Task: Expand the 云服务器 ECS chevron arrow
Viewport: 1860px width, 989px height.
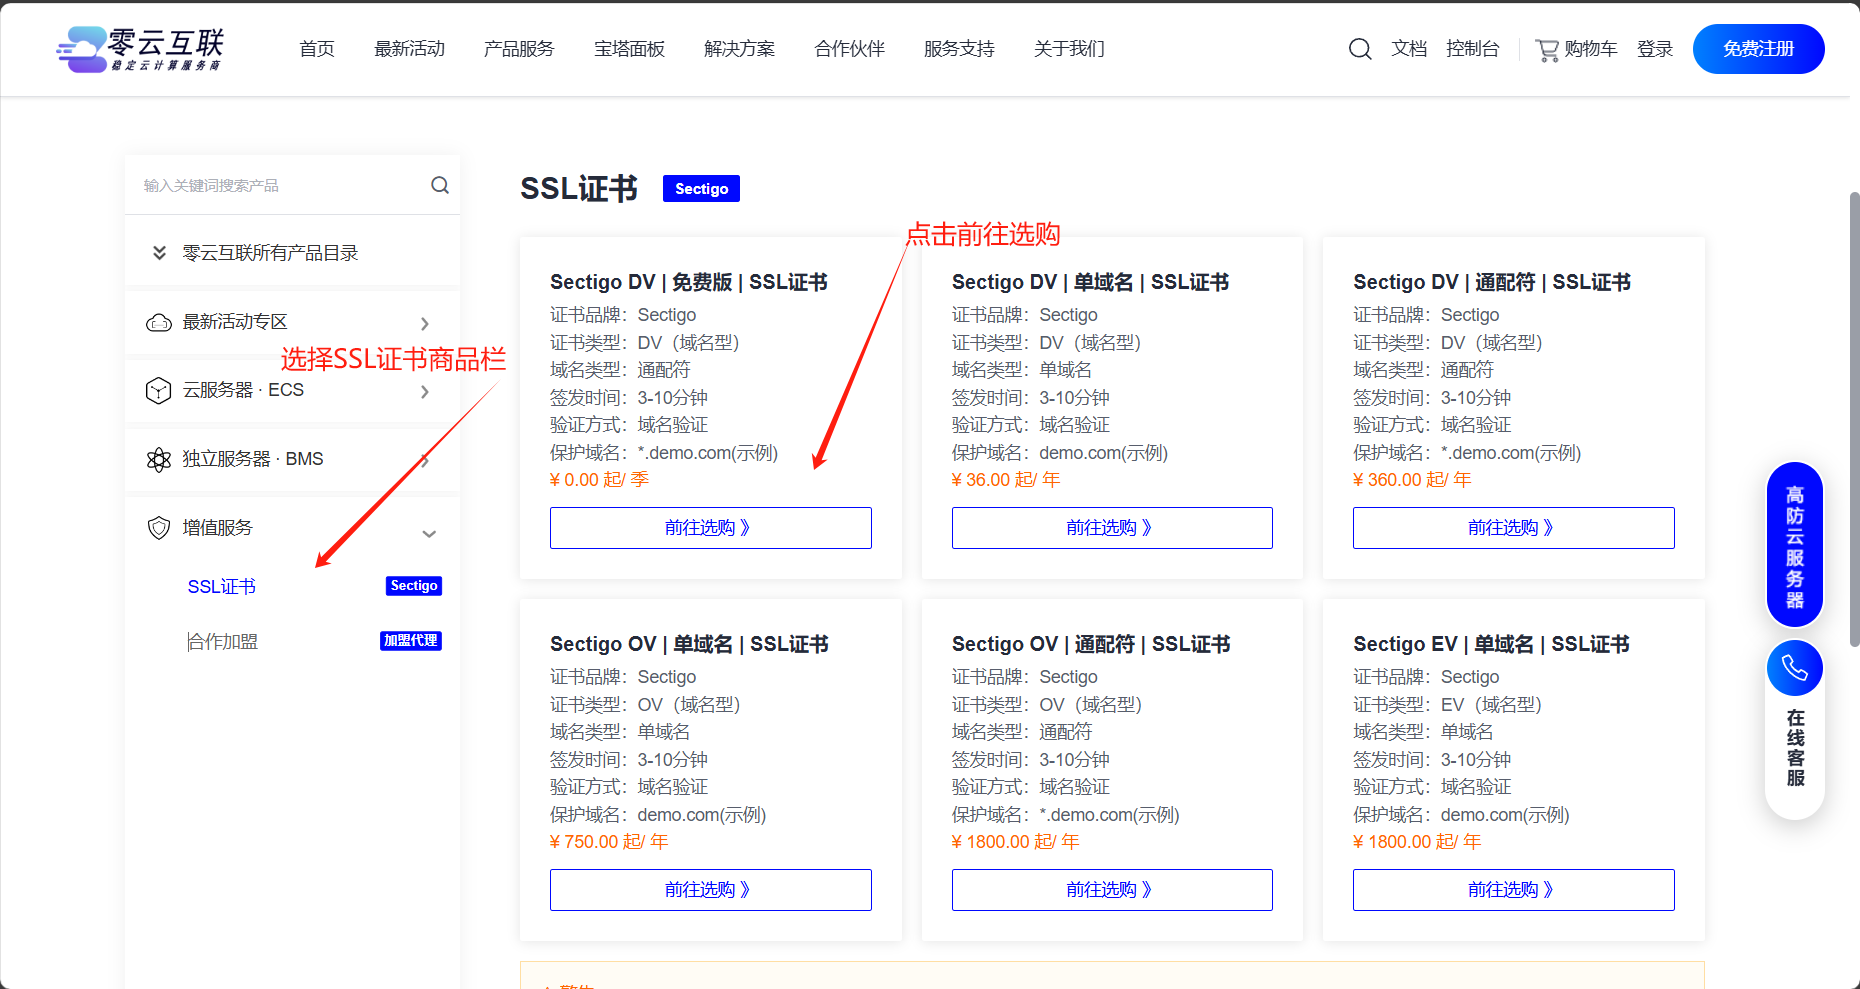Action: click(x=425, y=391)
